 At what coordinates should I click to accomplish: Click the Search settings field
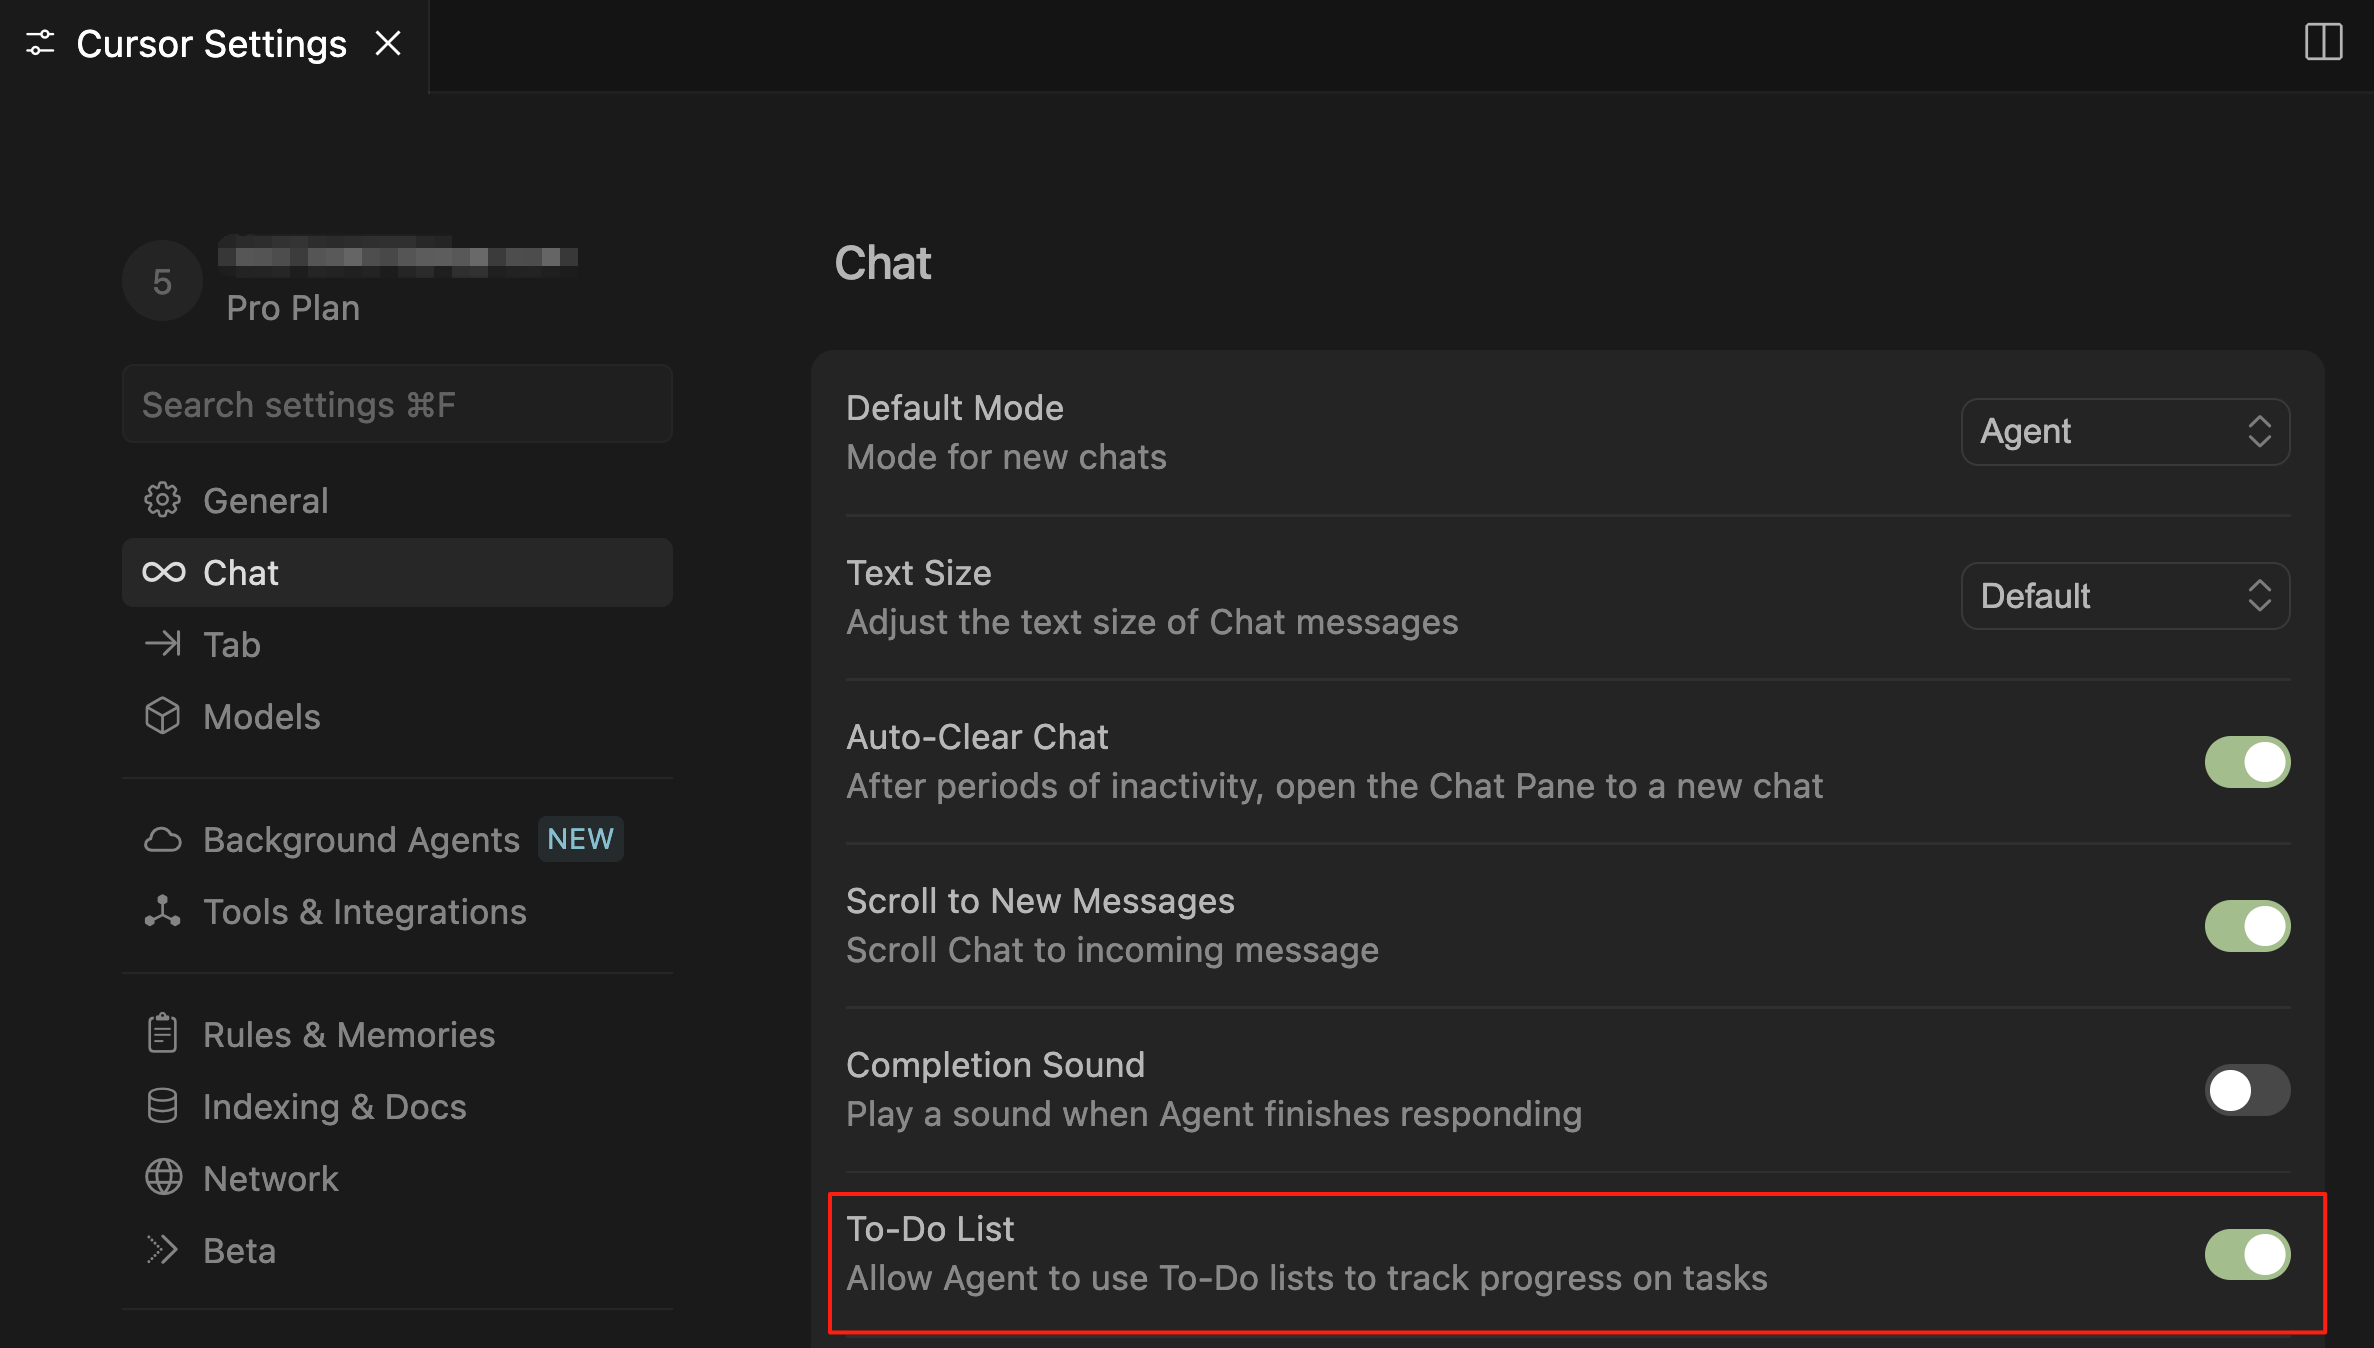tap(397, 404)
